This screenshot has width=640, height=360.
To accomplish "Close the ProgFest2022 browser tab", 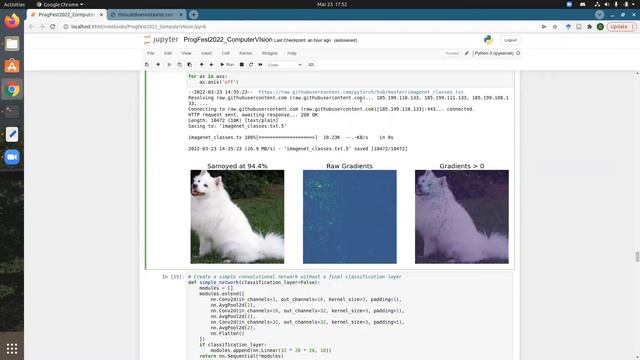I will click(101, 14).
